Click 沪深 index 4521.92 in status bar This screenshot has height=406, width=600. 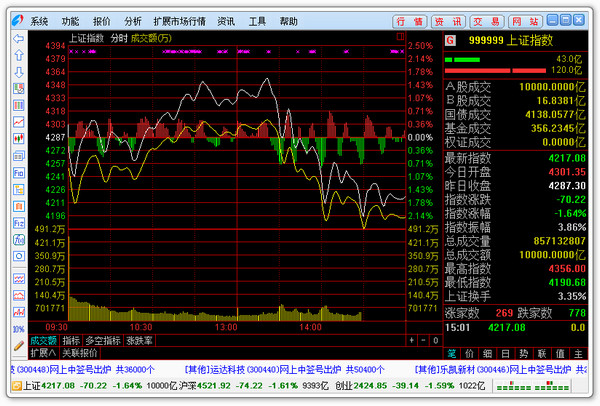pyautogui.click(x=214, y=385)
